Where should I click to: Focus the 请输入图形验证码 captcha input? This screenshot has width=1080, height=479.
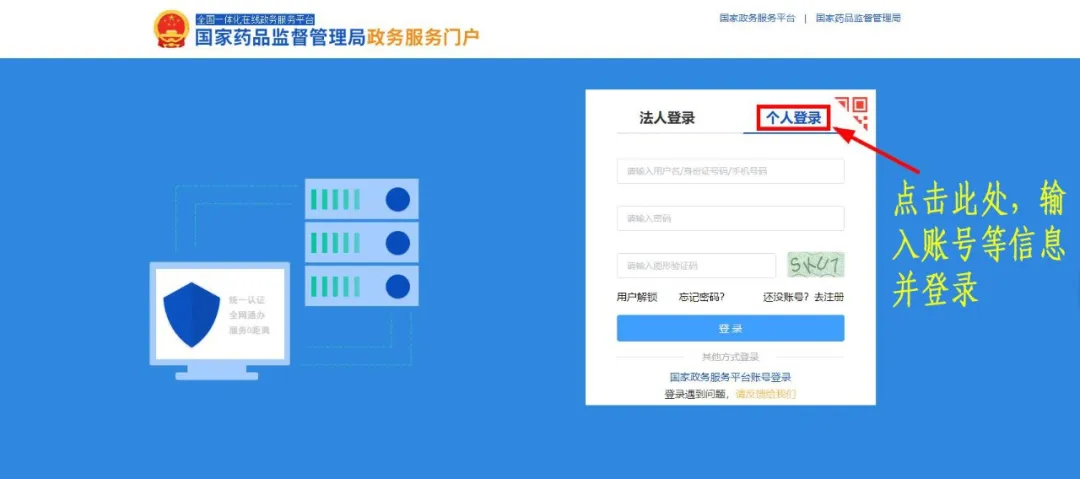point(696,265)
